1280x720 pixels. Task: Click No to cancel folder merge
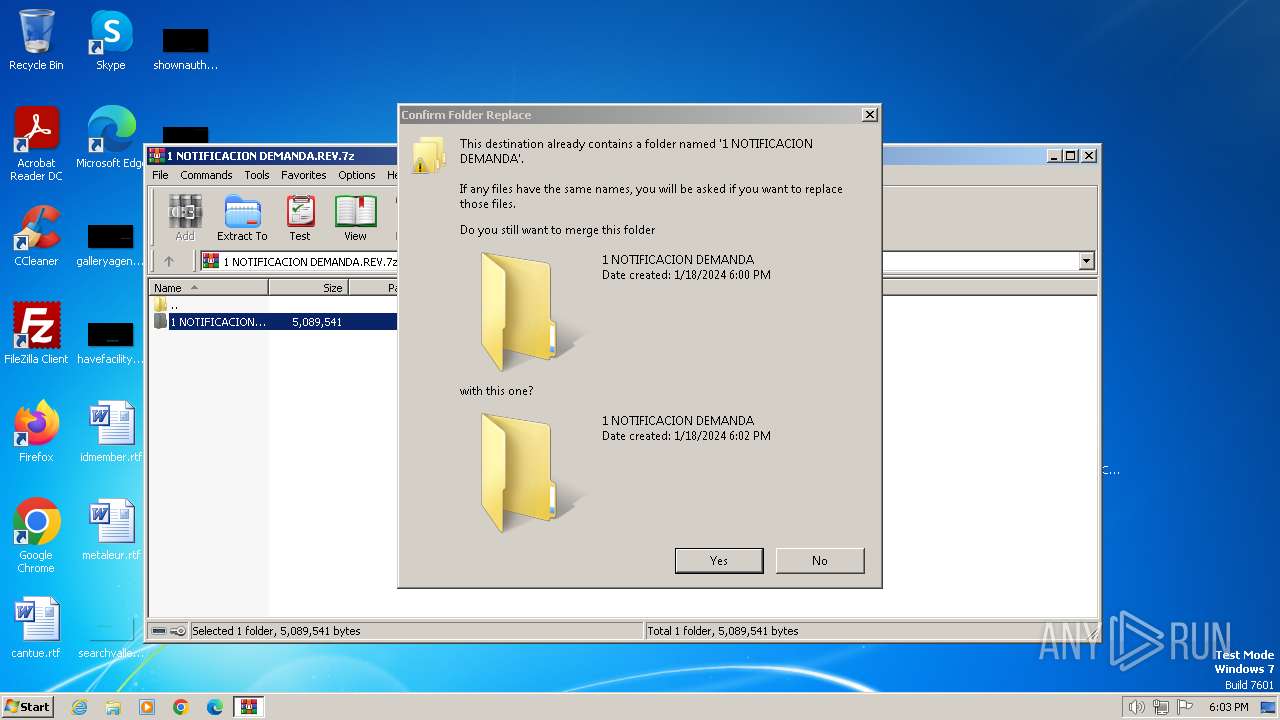820,561
